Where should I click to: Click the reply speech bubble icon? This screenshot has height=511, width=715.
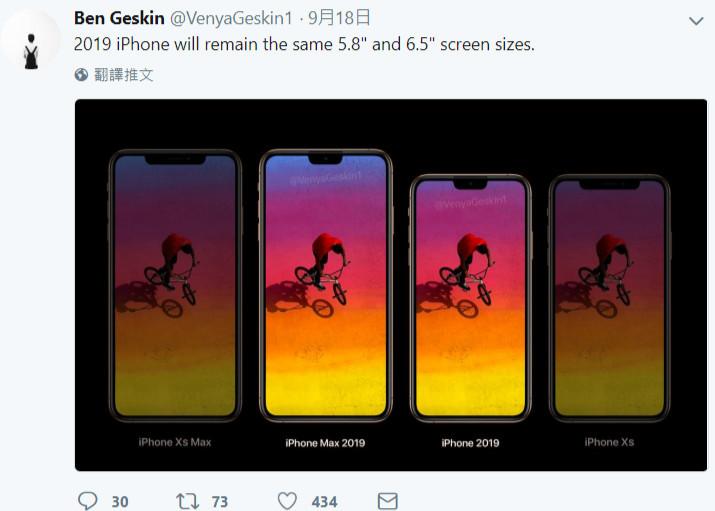pyautogui.click(x=87, y=501)
